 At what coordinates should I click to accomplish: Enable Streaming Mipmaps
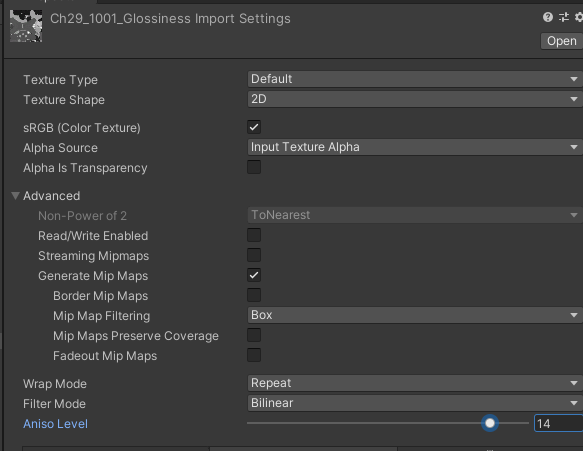pyautogui.click(x=254, y=255)
